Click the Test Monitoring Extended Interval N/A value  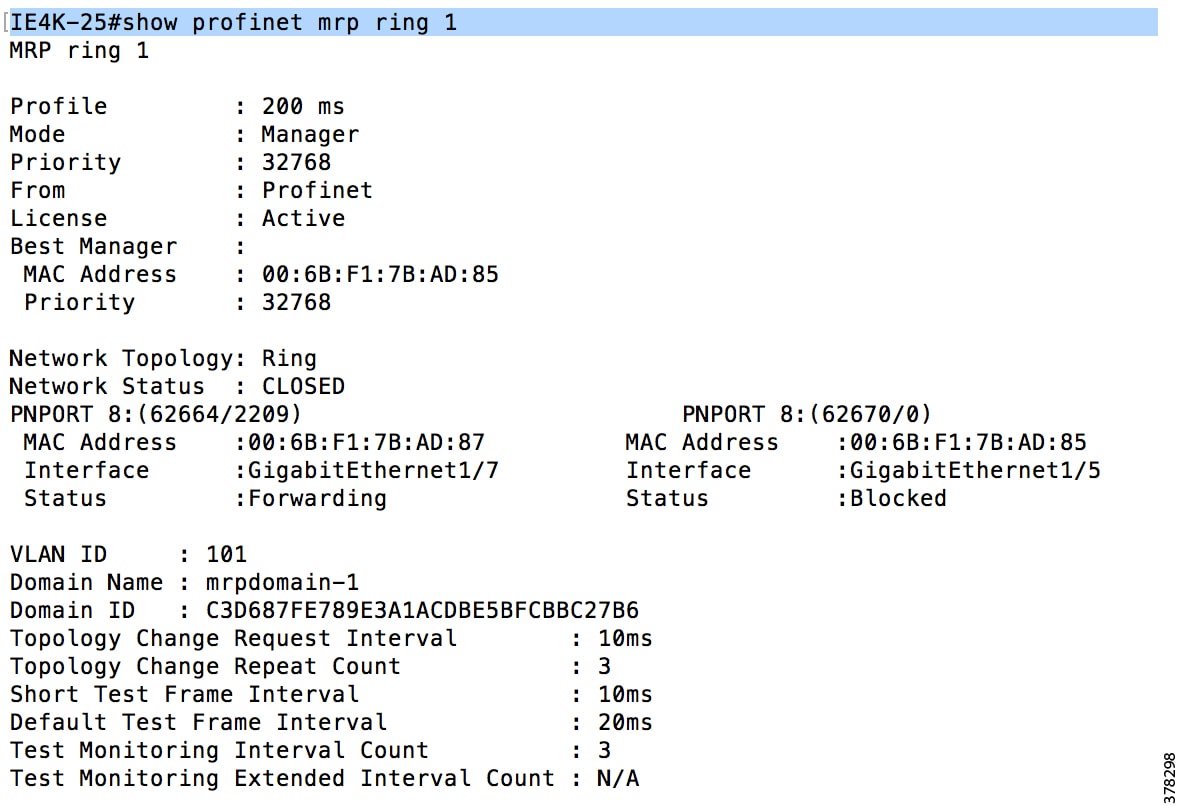coord(618,778)
